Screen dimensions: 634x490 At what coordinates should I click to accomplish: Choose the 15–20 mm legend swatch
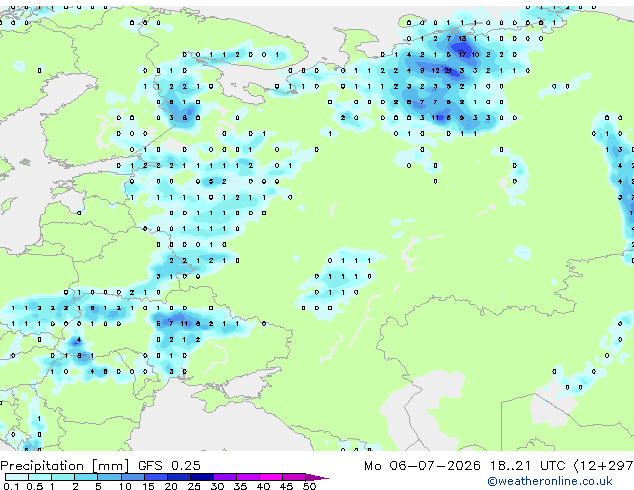click(x=156, y=477)
